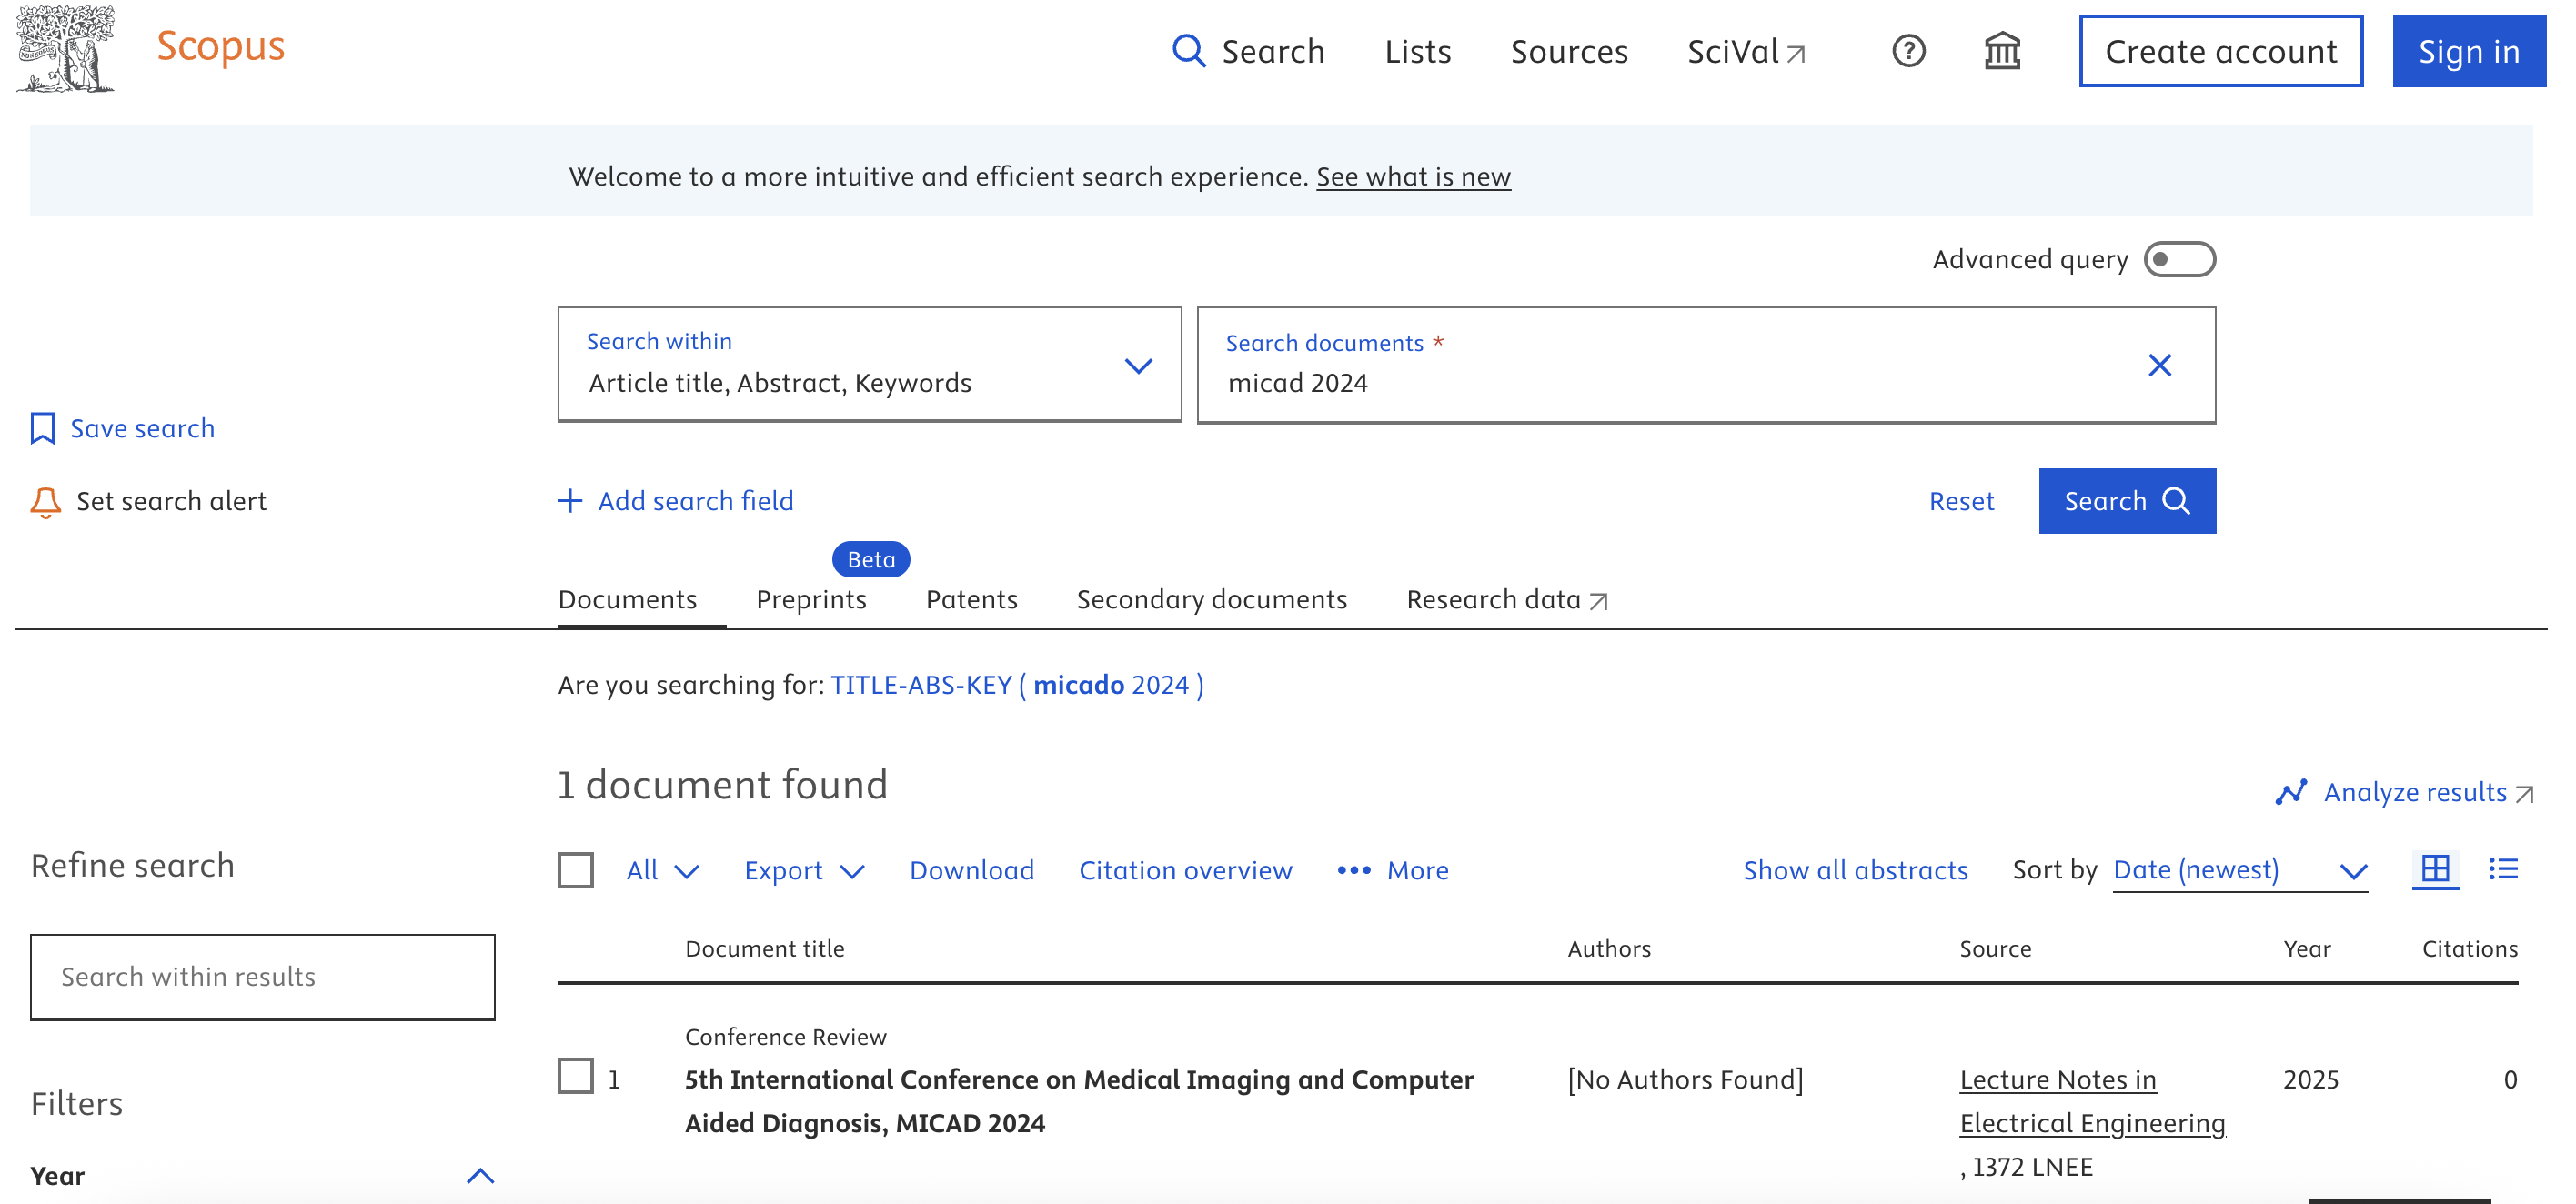Screen dimensions: 2576x1204
Task: Check the select all documents checkbox
Action: coord(575,870)
